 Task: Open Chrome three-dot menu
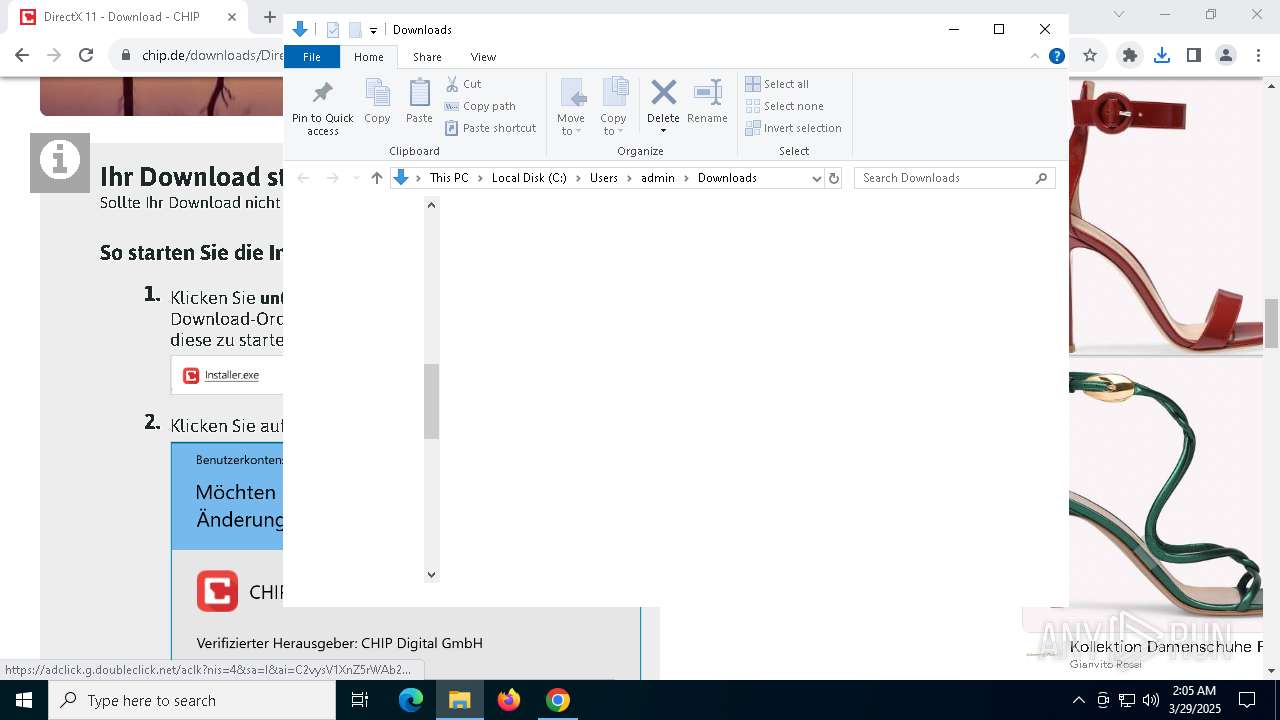point(1258,56)
